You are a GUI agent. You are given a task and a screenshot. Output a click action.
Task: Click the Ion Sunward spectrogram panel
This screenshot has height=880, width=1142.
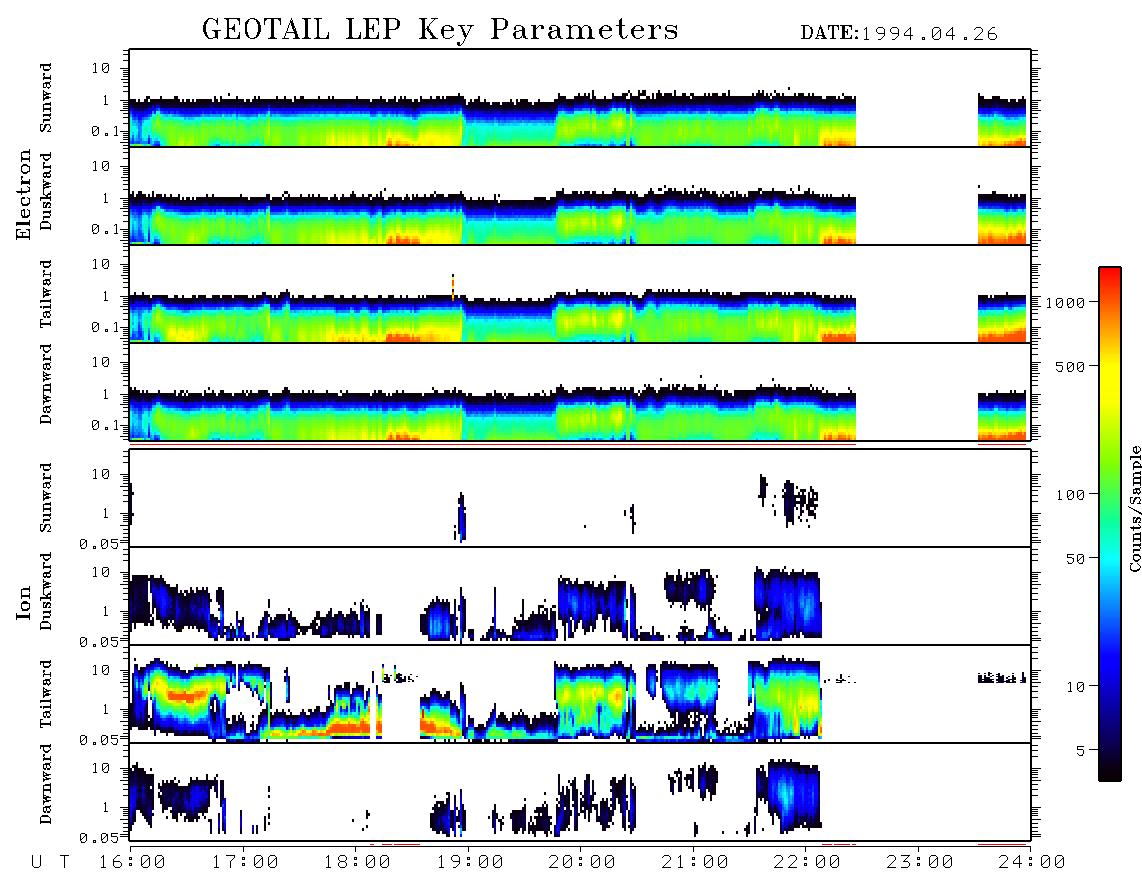[580, 498]
